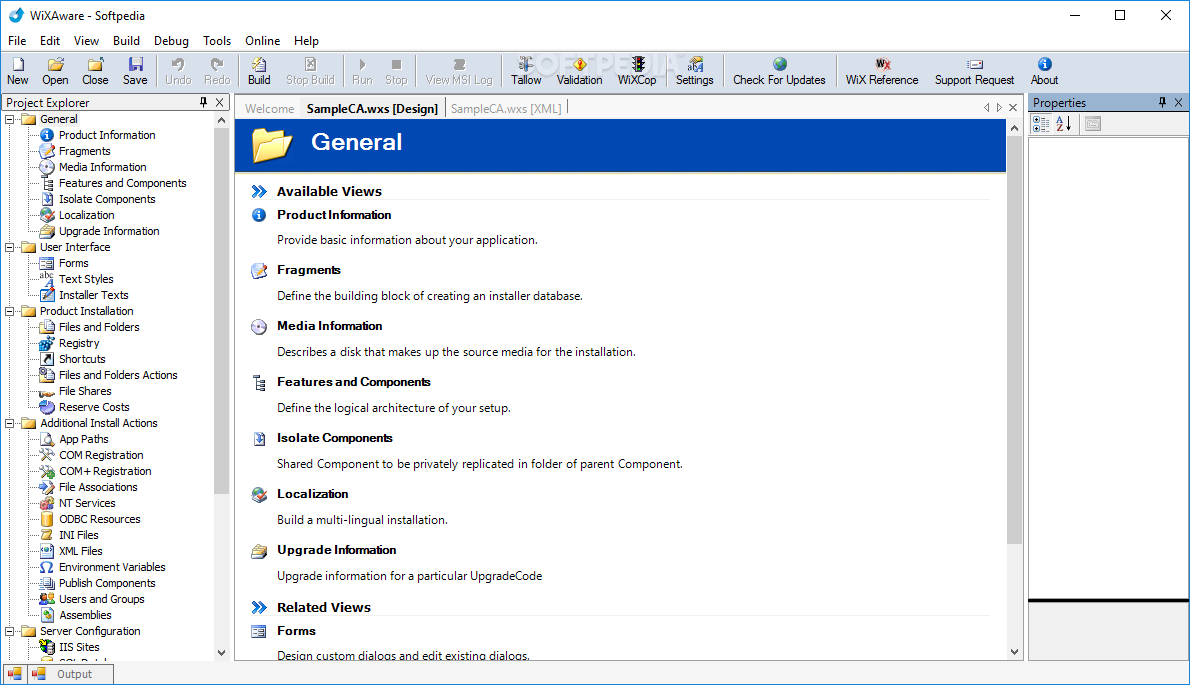Viewport: 1190px width, 685px height.
Task: Collapse the Server Configuration tree node
Action: pyautogui.click(x=10, y=631)
